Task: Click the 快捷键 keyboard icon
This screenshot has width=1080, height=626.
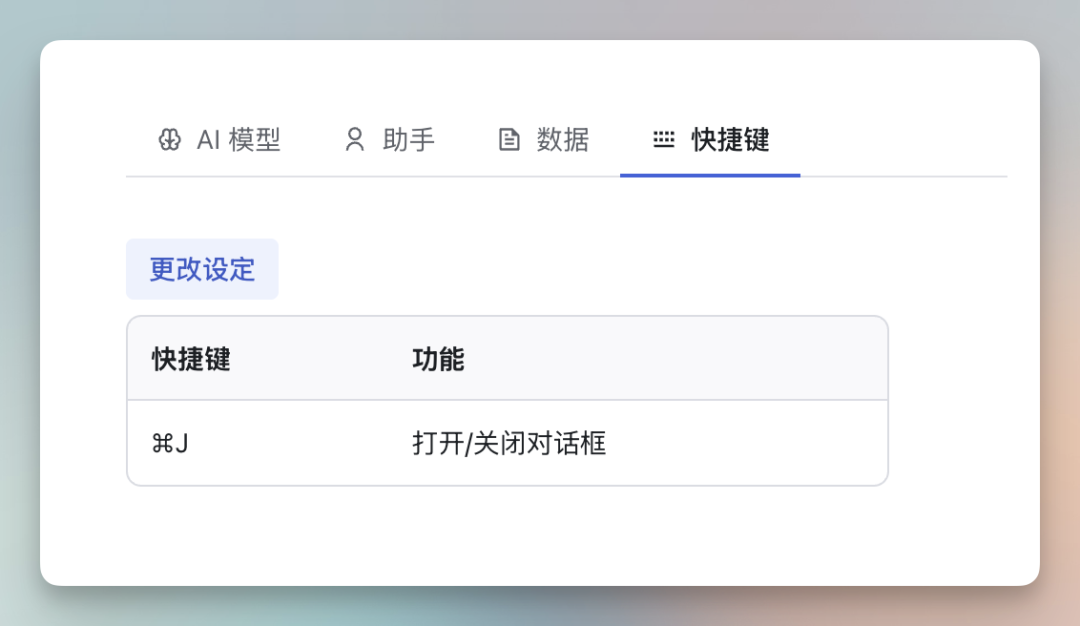Action: point(663,140)
